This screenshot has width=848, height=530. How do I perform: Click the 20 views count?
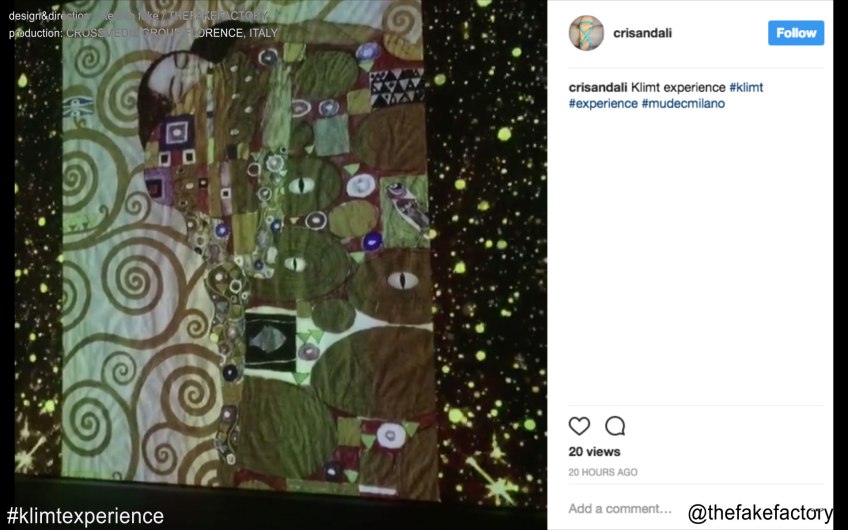pyautogui.click(x=594, y=452)
